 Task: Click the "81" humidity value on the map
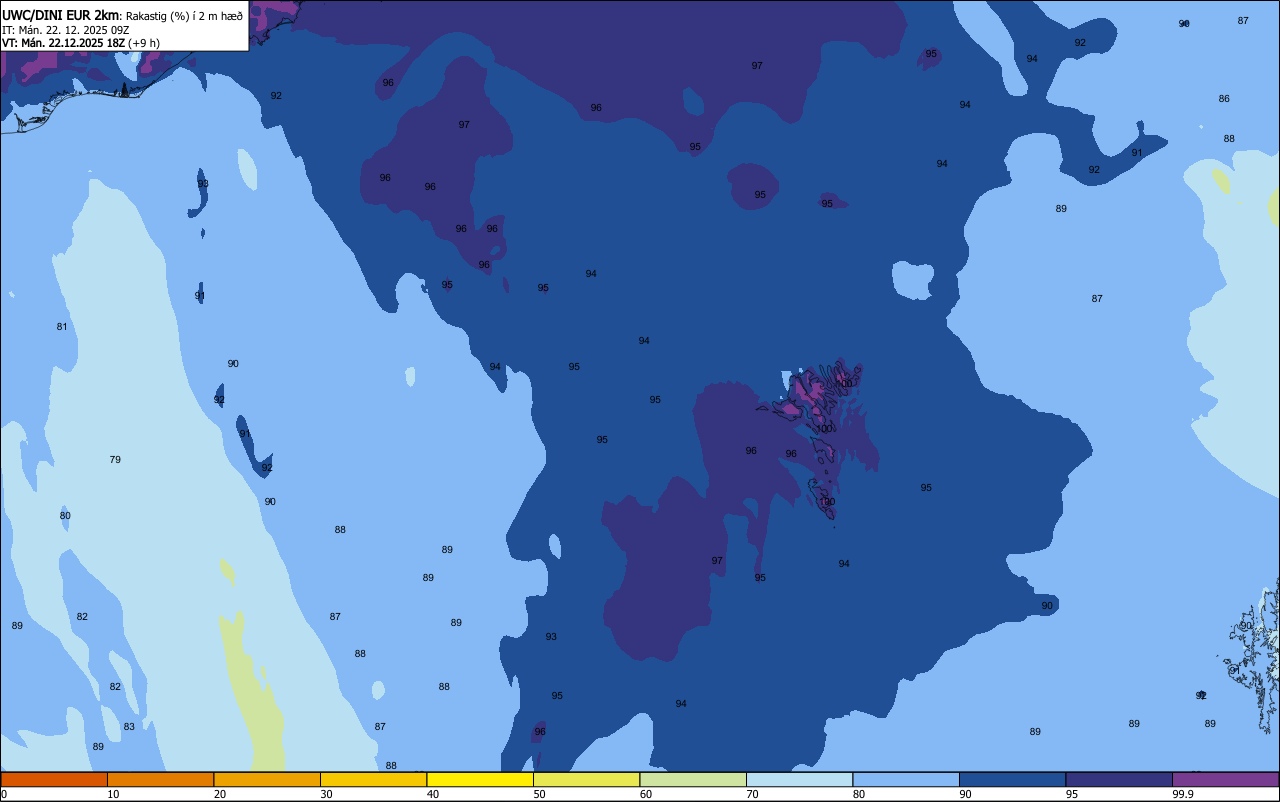pos(62,327)
